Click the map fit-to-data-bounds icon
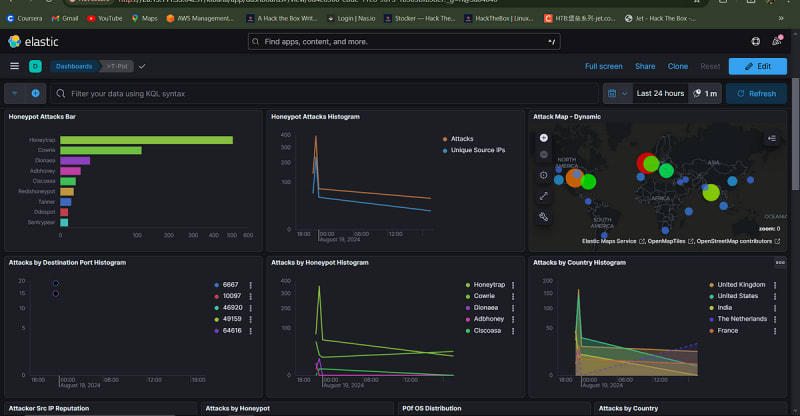 pos(544,175)
